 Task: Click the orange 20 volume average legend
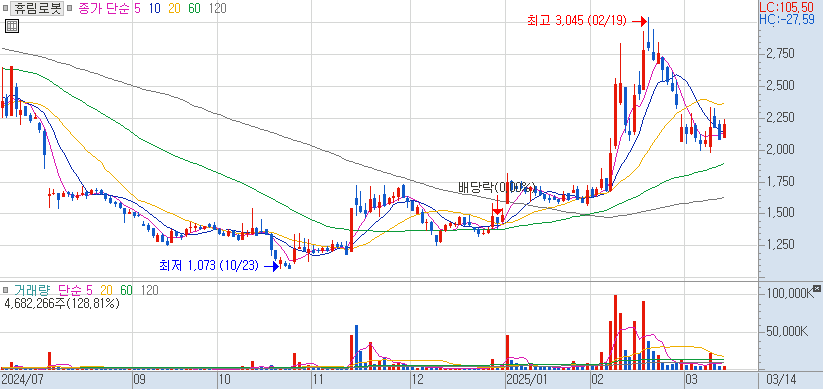pyautogui.click(x=106, y=290)
